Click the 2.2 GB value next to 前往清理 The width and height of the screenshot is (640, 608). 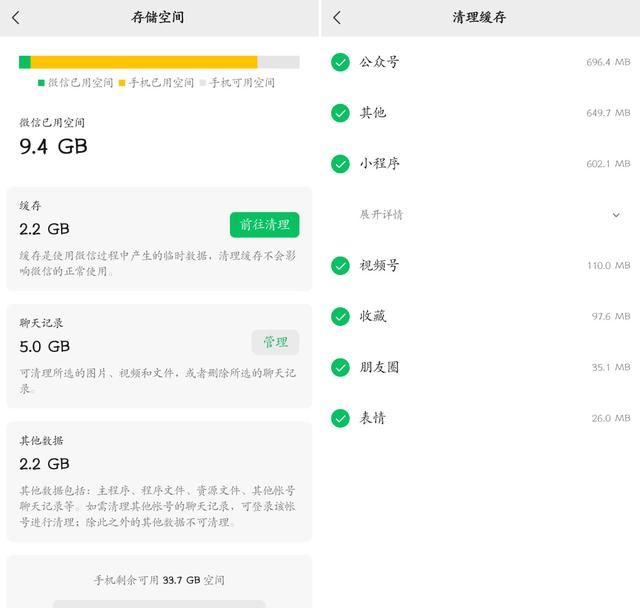click(x=44, y=229)
